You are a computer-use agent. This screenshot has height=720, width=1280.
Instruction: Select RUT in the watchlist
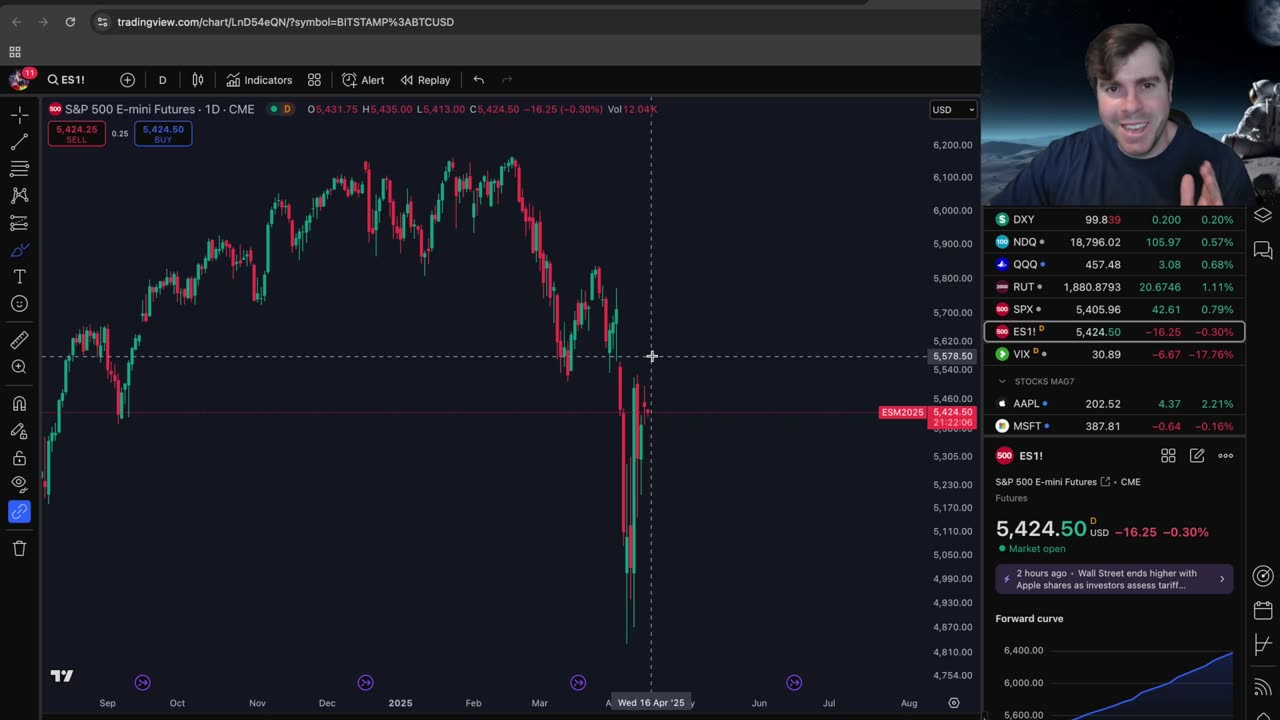[1114, 287]
